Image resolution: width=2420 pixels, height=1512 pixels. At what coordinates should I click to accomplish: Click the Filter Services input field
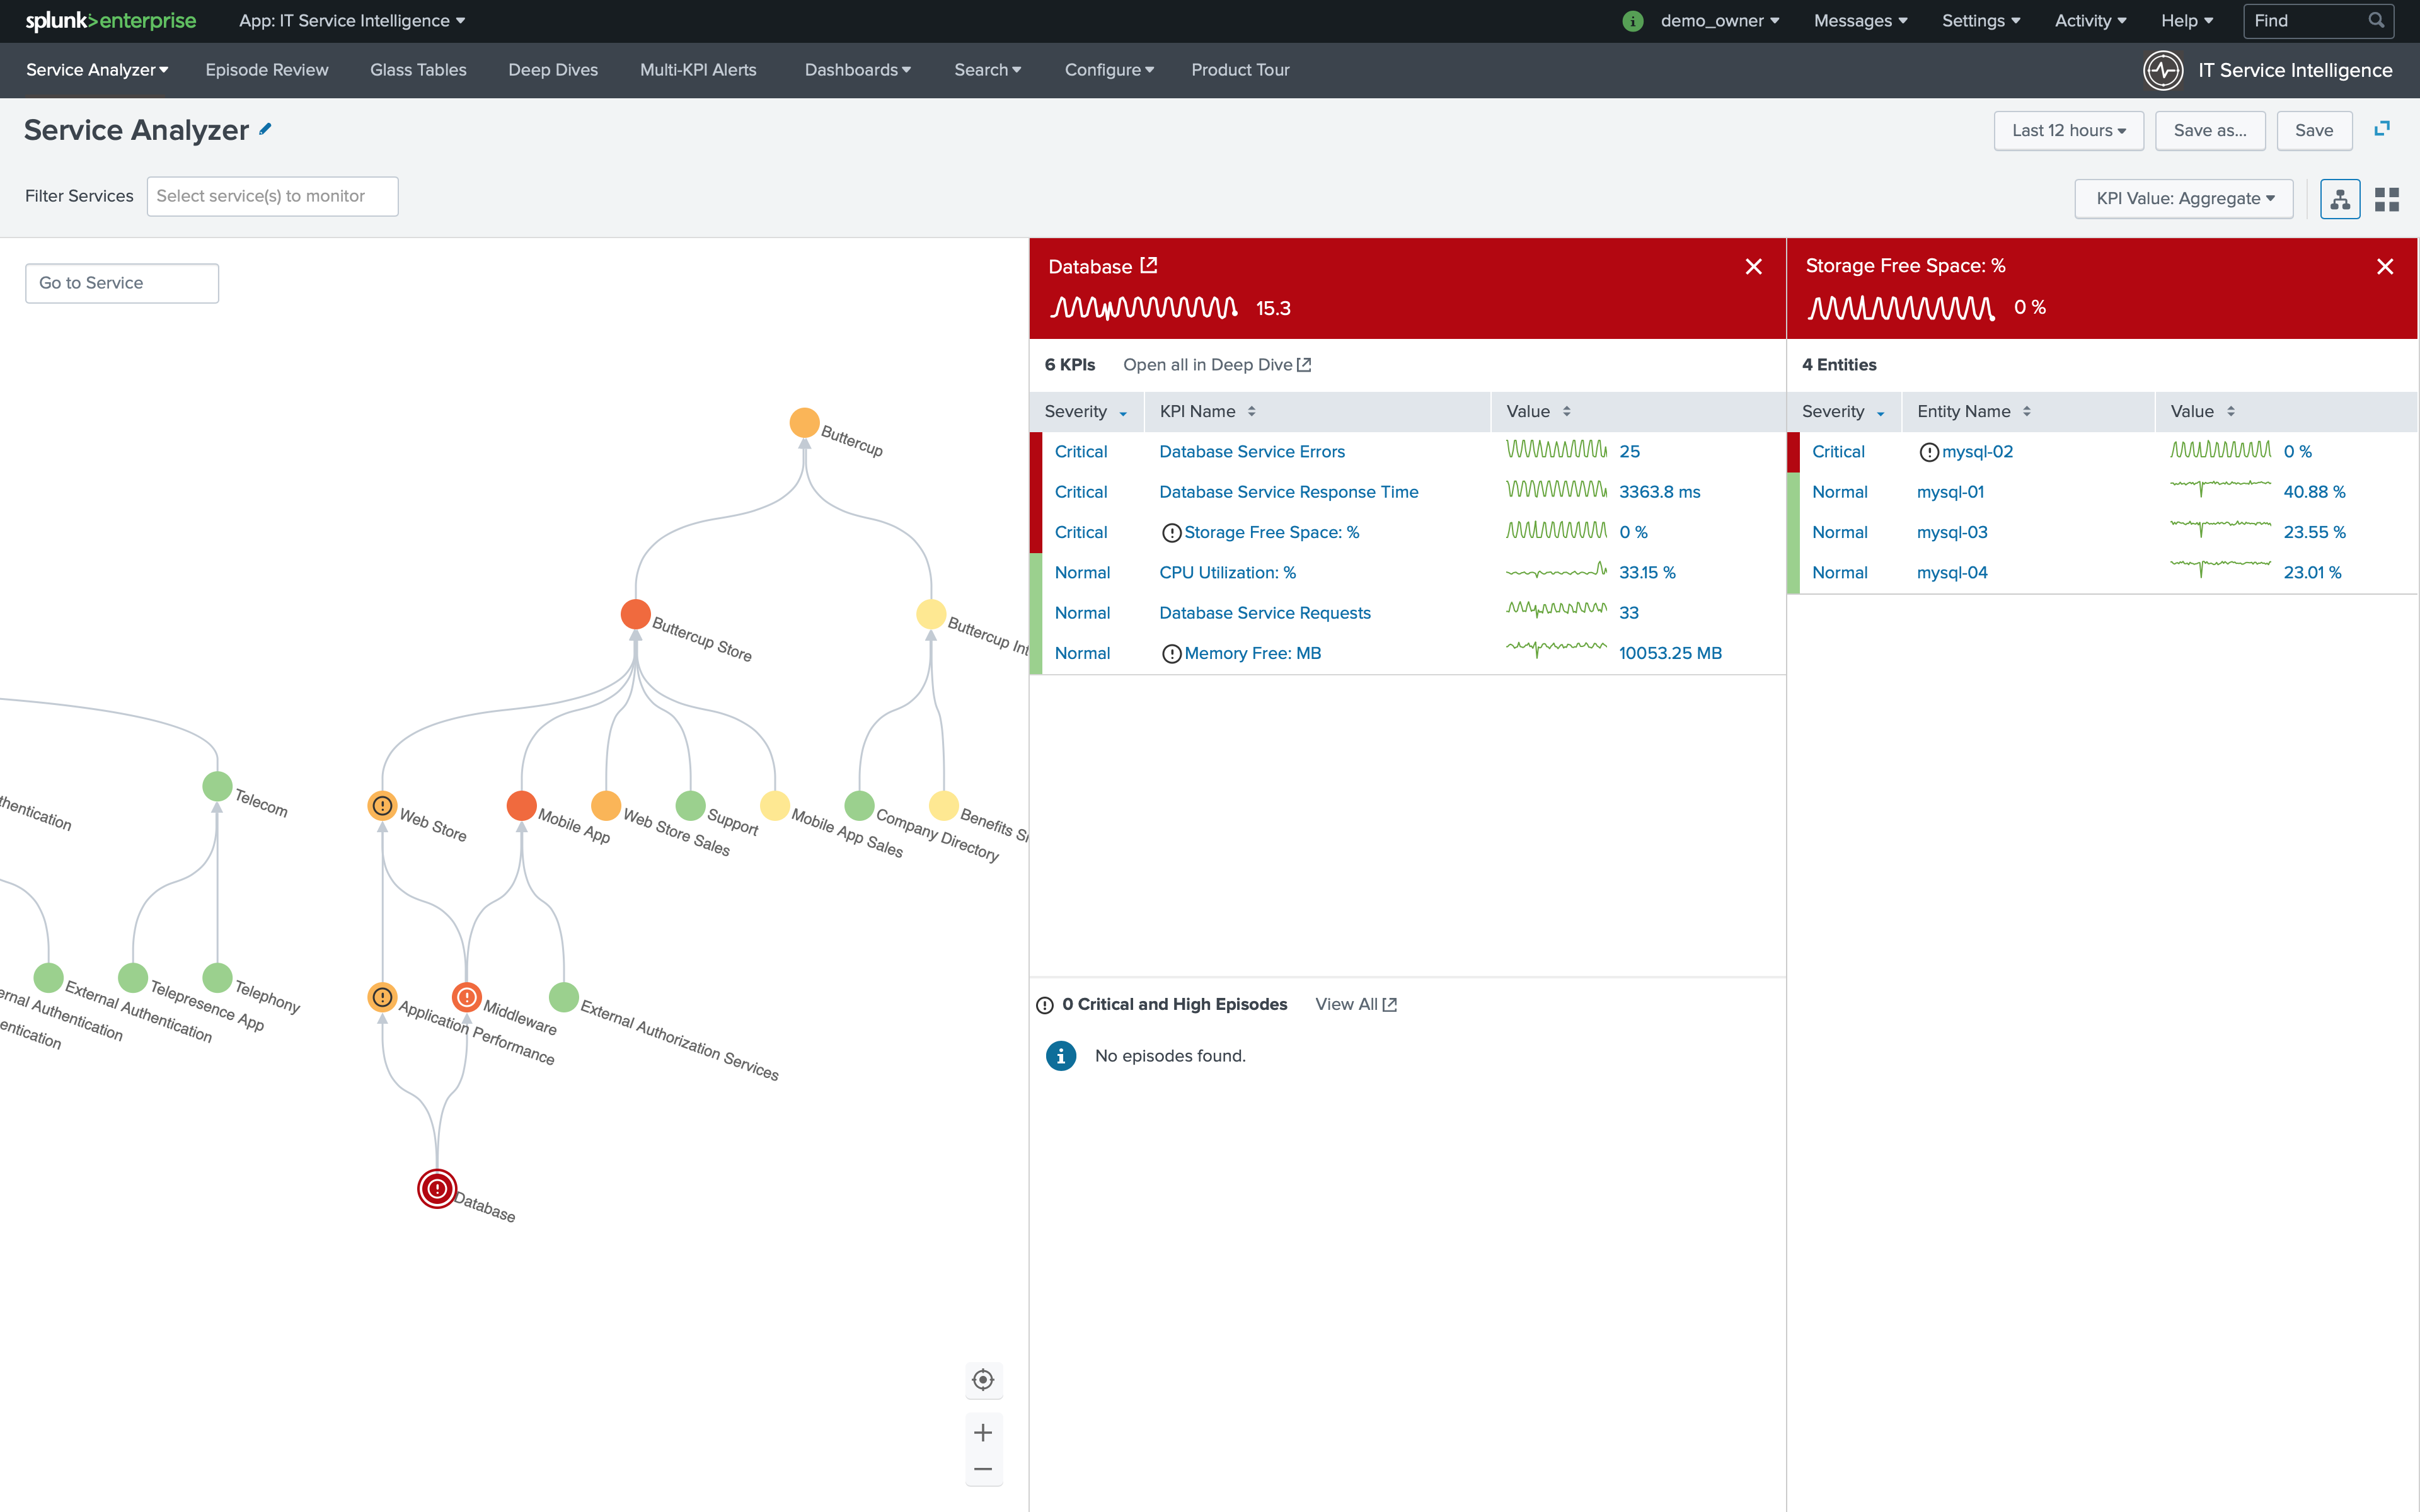272,196
